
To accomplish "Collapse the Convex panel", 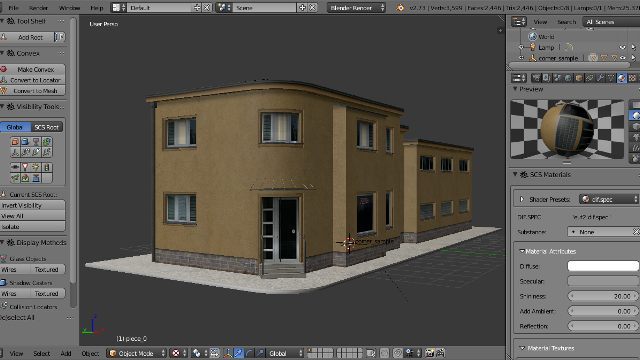I will coord(2,53).
